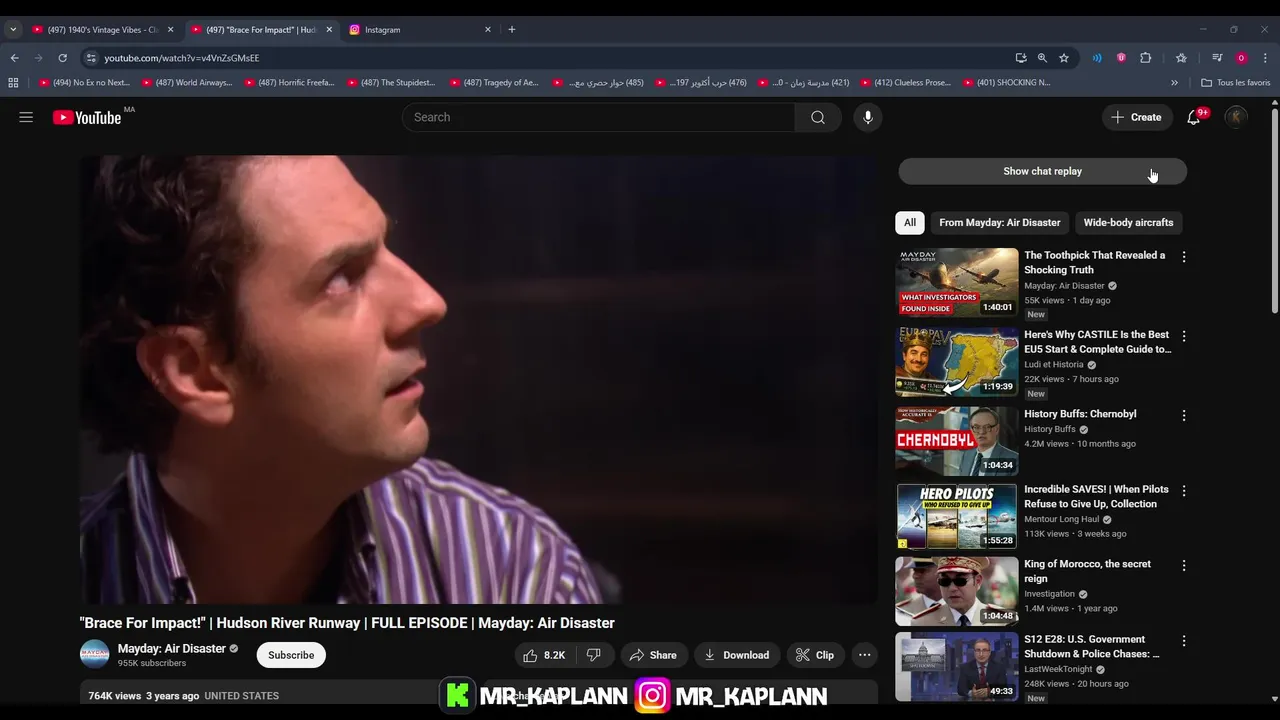The image size is (1280, 720).
Task: Open the three-dot more actions under video
Action: pos(864,655)
